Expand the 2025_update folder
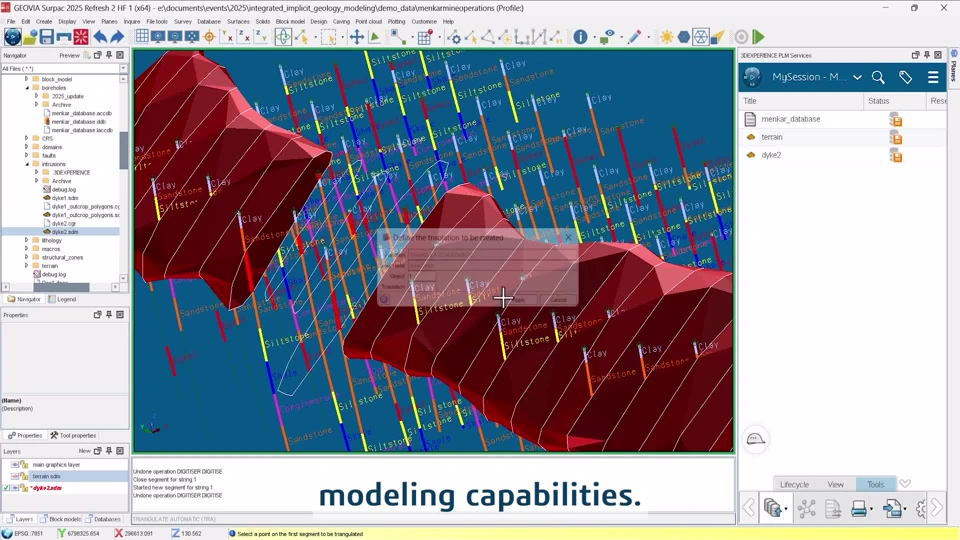Image resolution: width=960 pixels, height=540 pixels. 36,96
